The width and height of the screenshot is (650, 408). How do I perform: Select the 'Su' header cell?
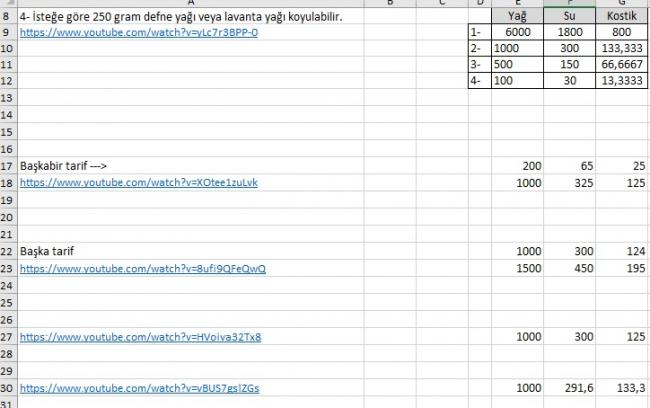tap(570, 16)
